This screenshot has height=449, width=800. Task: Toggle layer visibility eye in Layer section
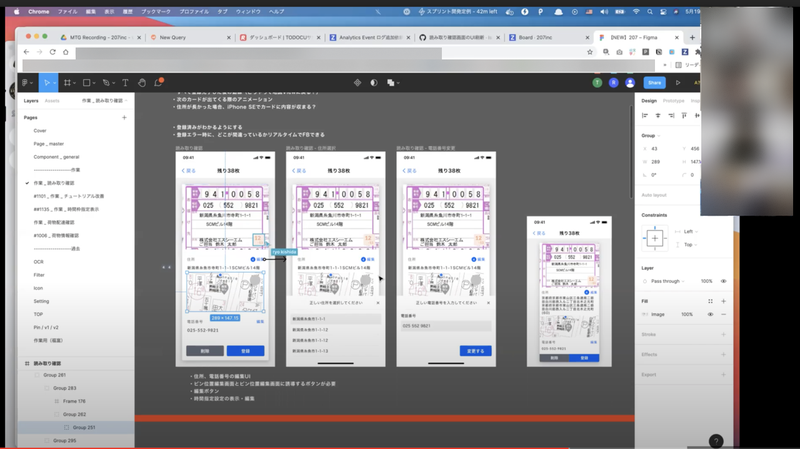point(723,281)
